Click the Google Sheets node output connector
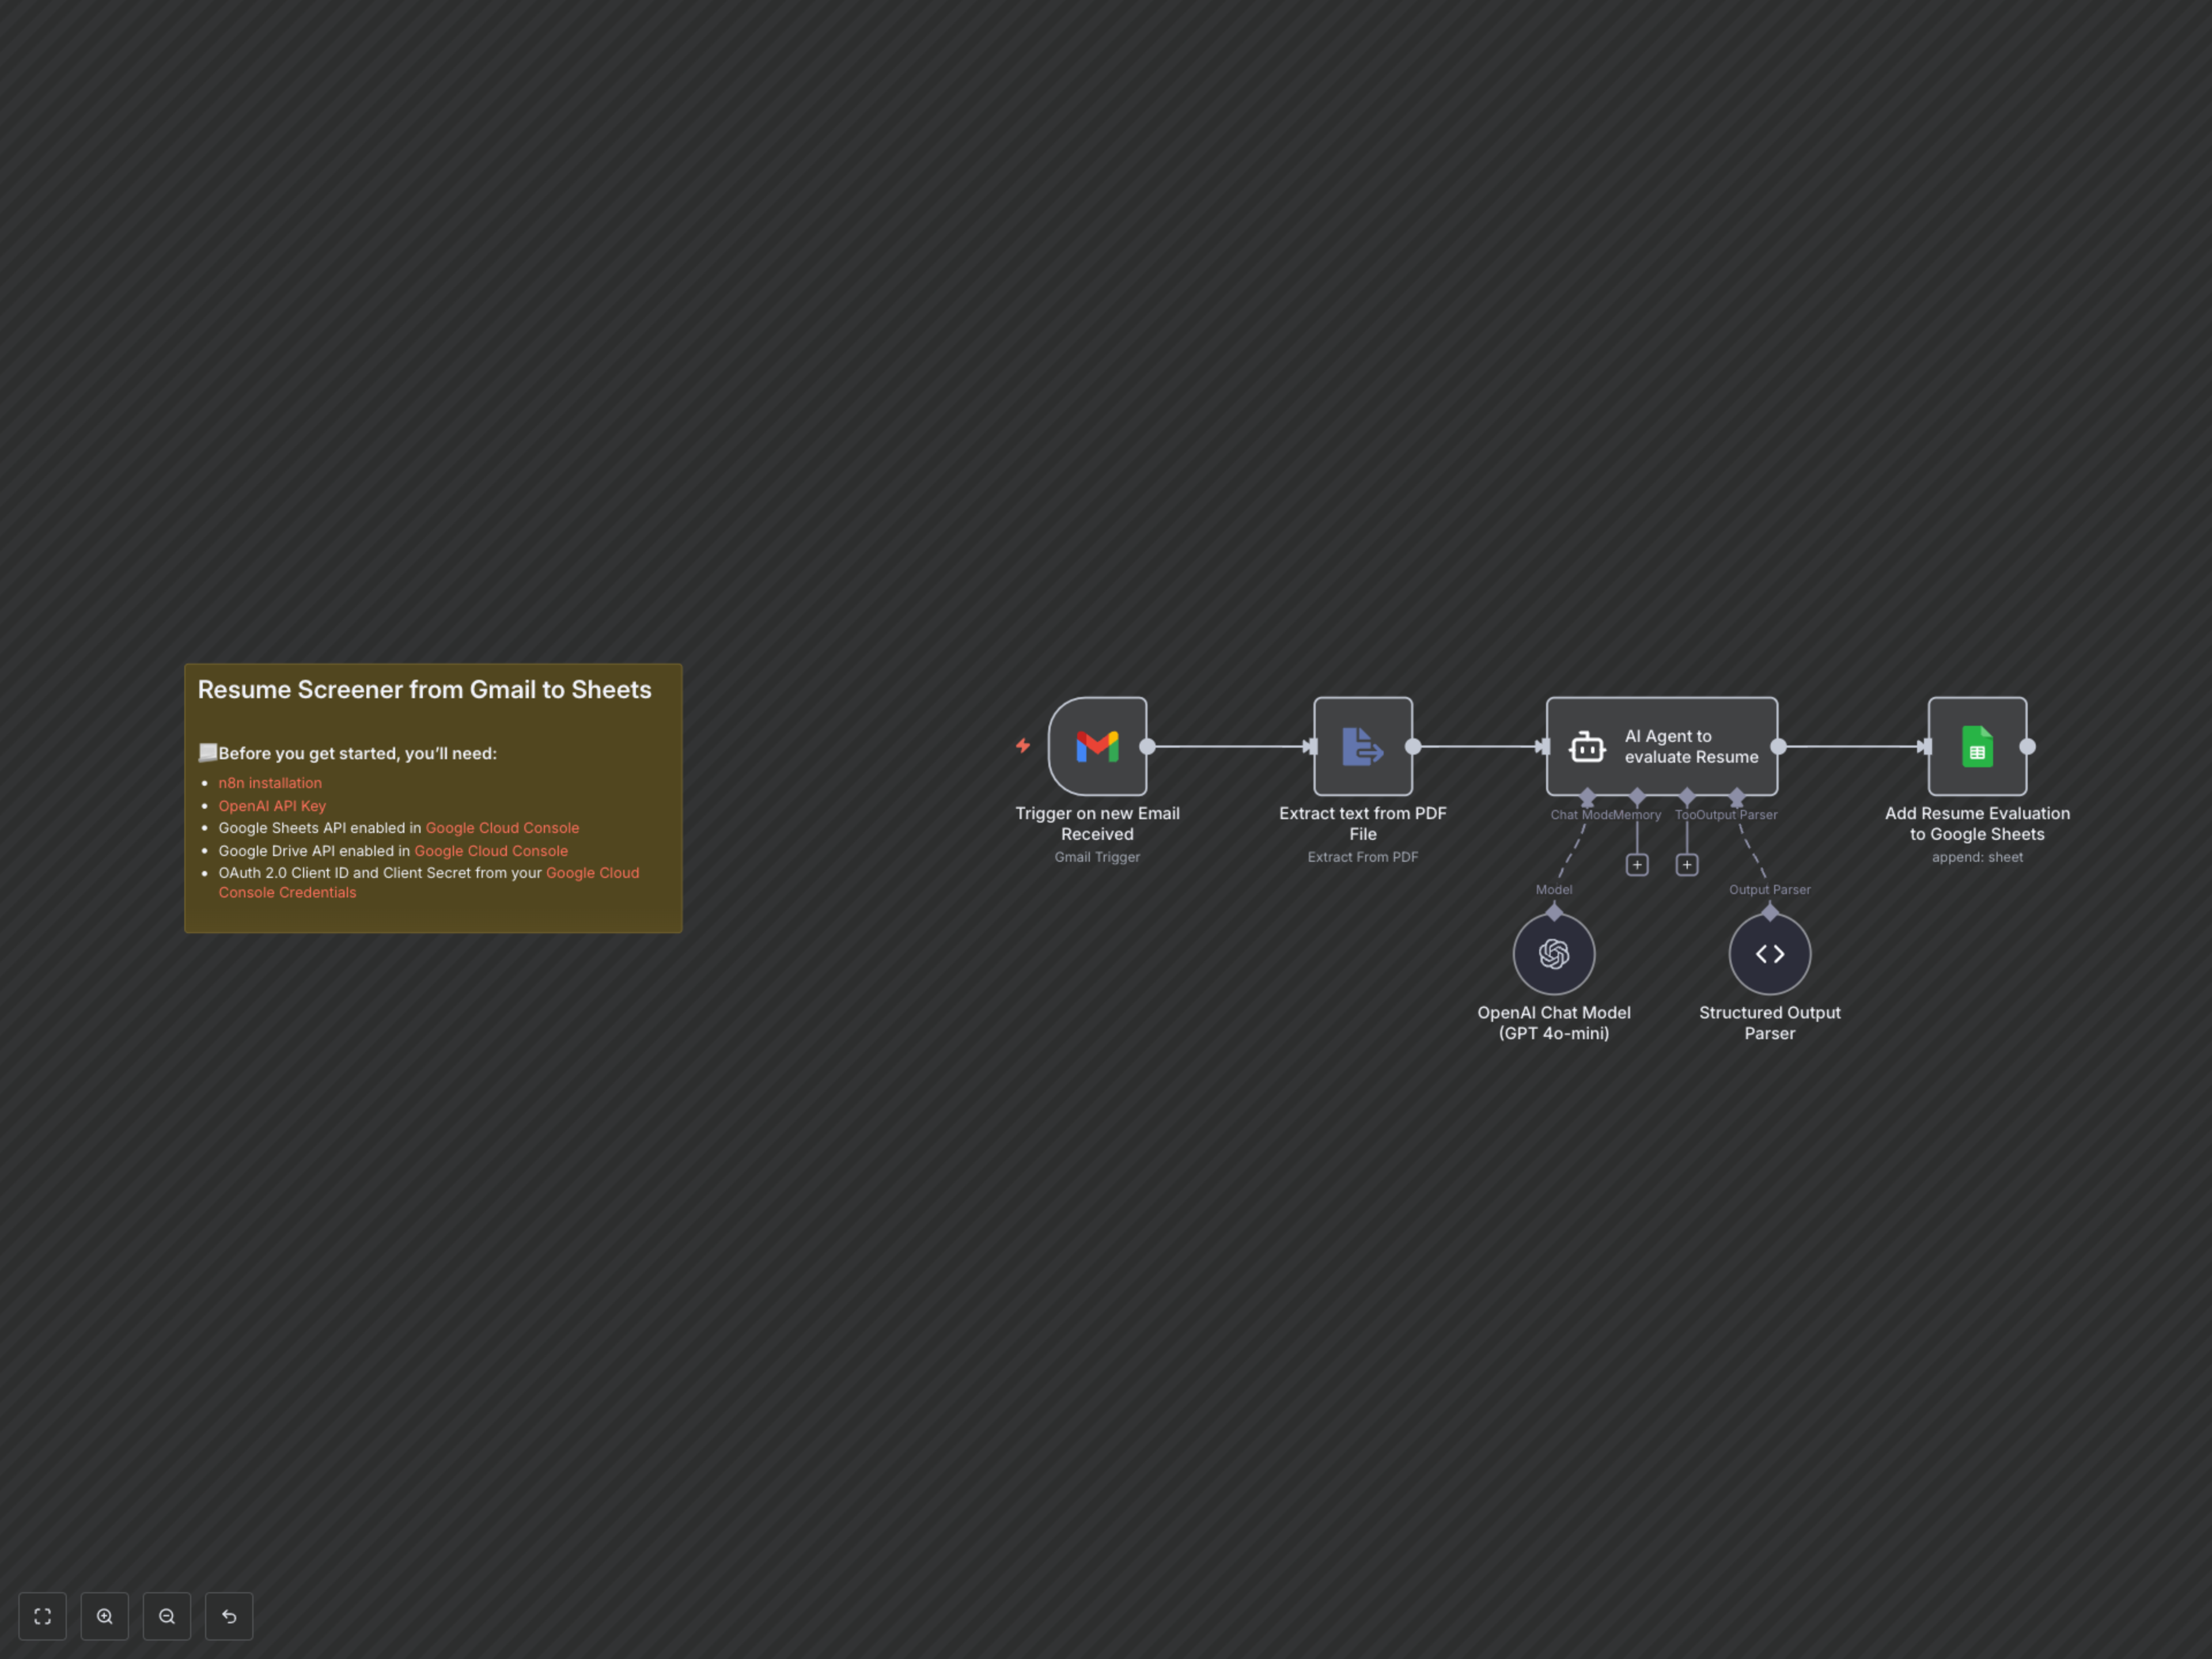Viewport: 2212px width, 1659px height. click(x=2027, y=746)
